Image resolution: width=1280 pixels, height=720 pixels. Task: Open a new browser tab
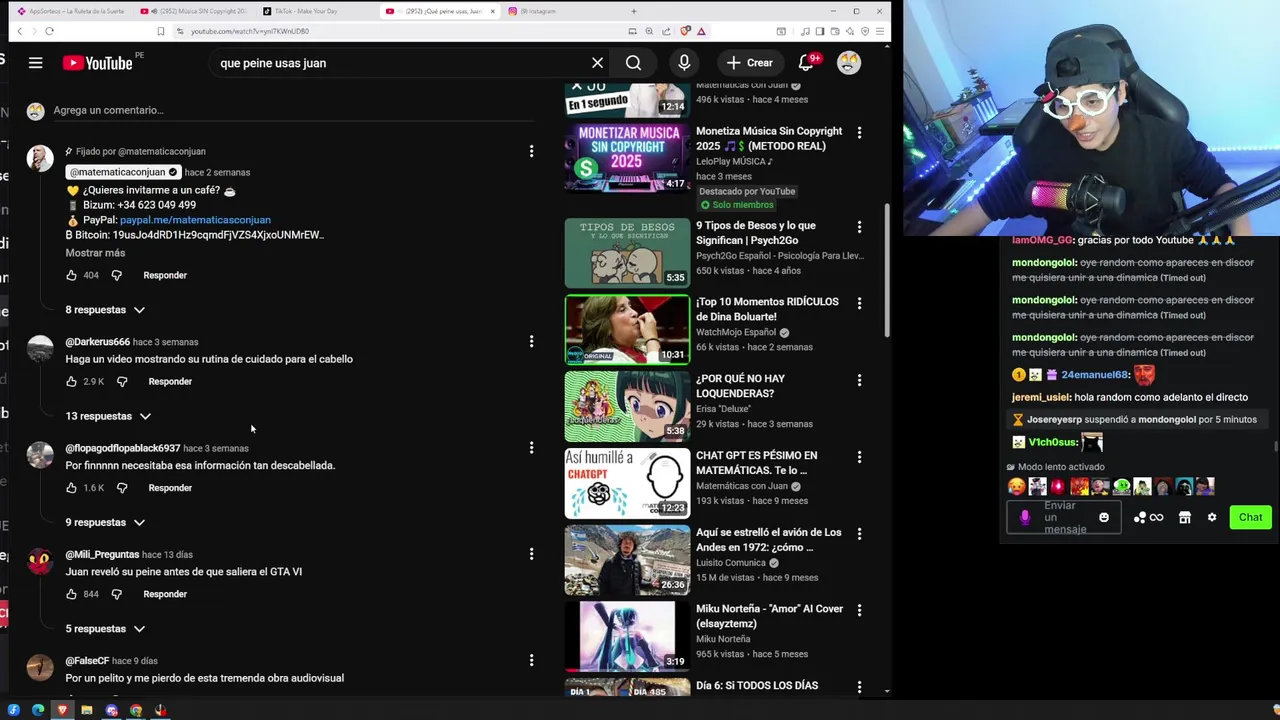(633, 11)
